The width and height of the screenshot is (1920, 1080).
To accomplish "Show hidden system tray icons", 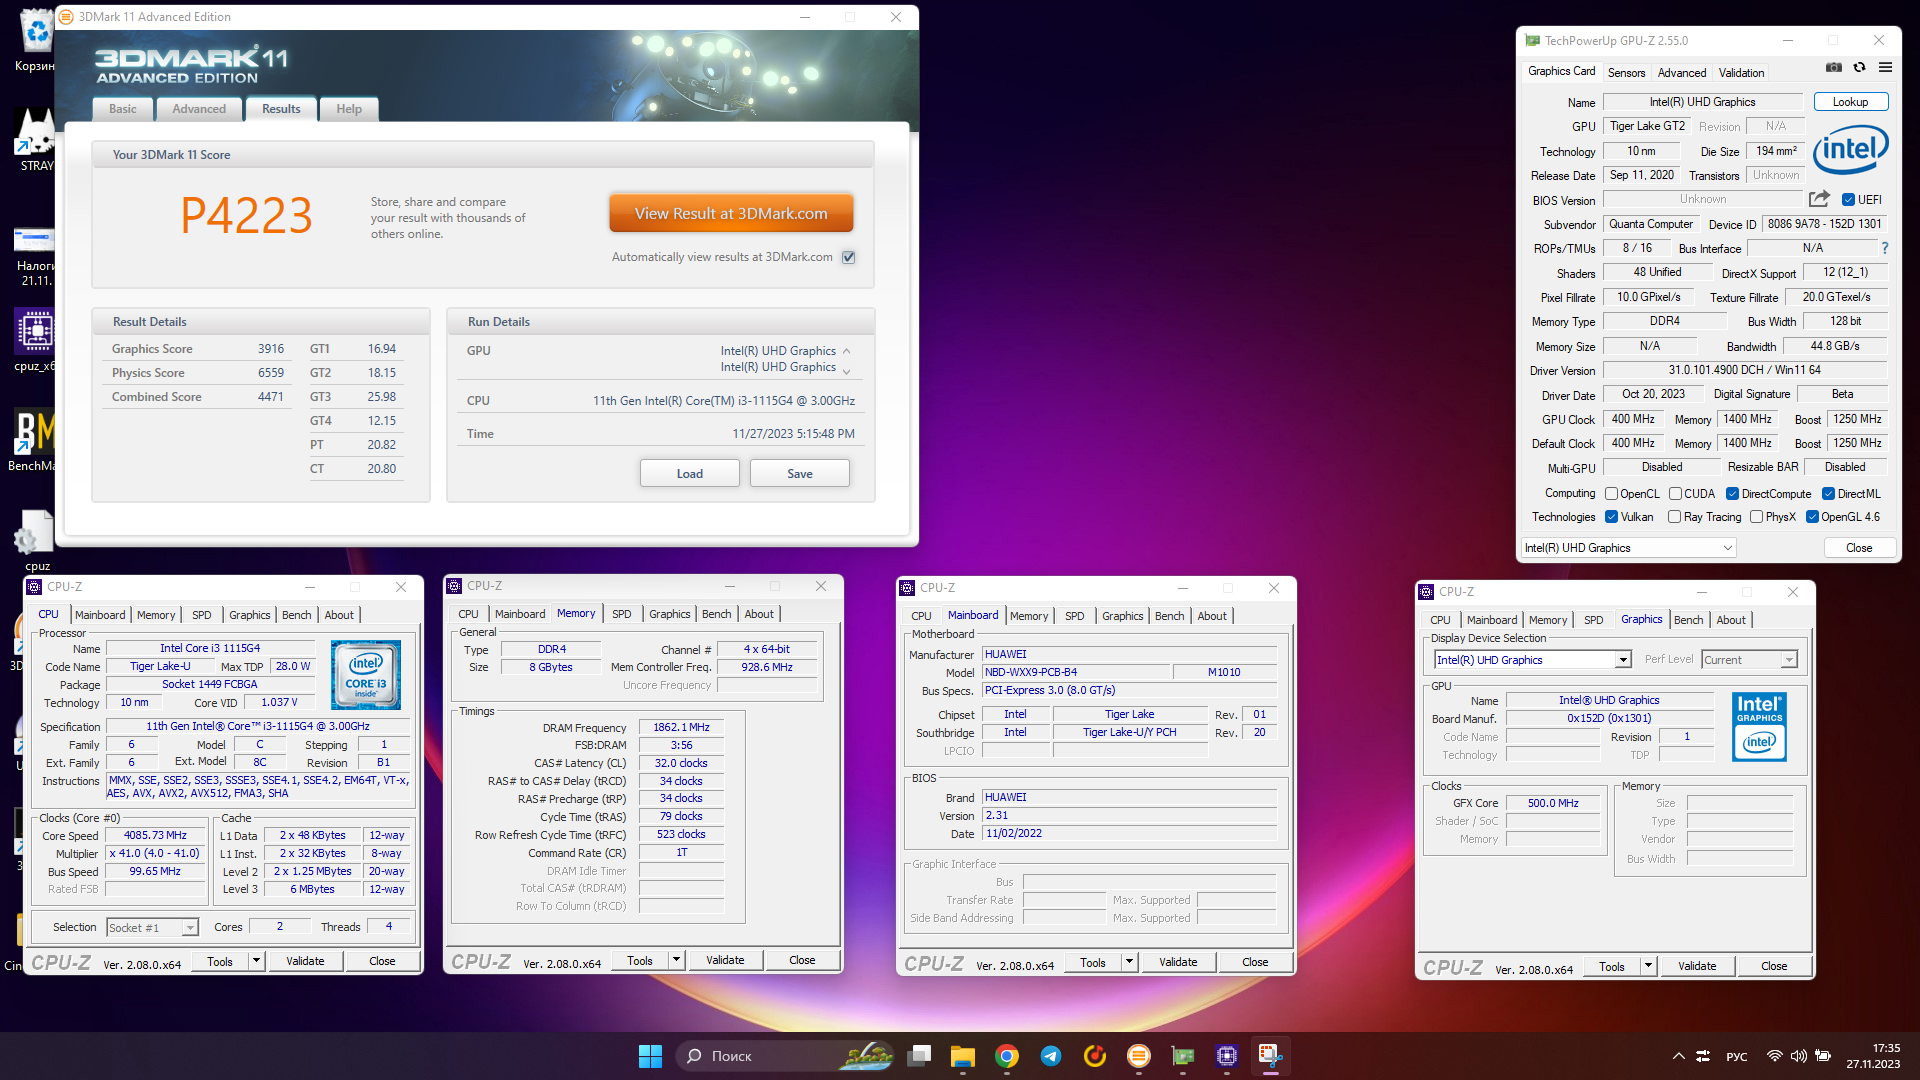I will pos(1678,1056).
